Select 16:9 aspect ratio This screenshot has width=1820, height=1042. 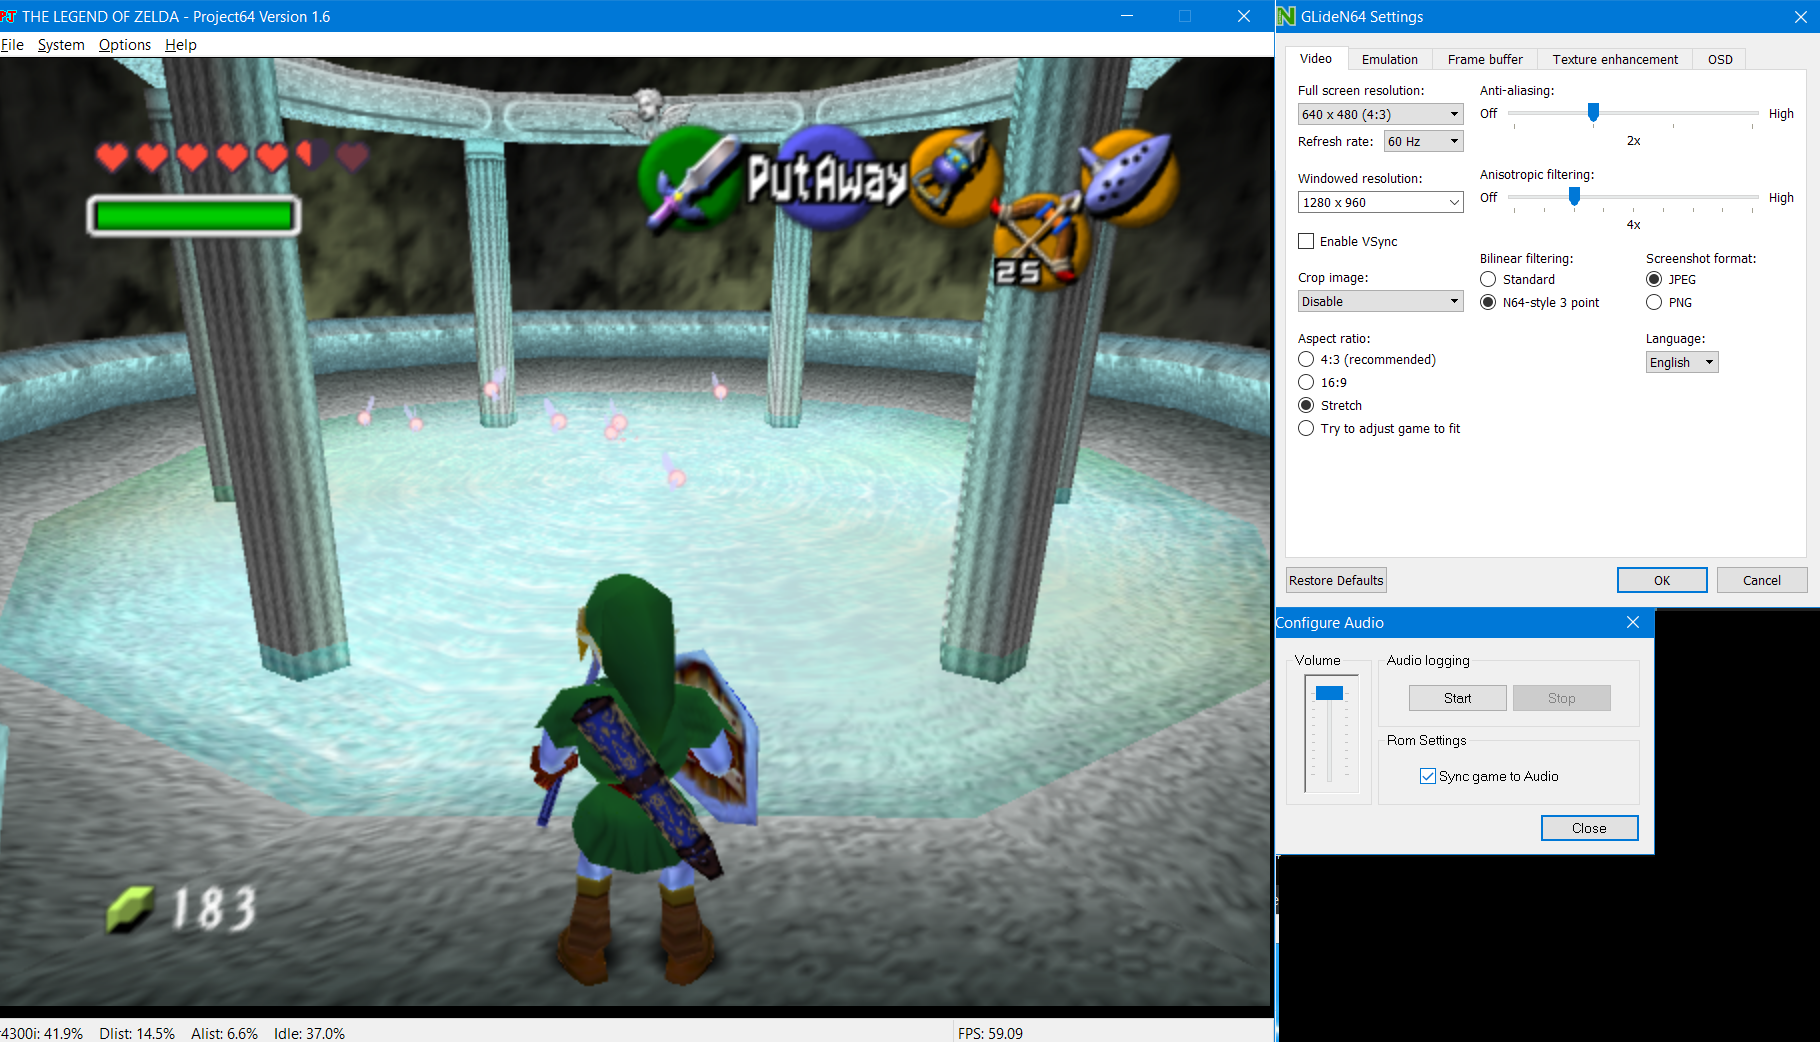[x=1306, y=382]
